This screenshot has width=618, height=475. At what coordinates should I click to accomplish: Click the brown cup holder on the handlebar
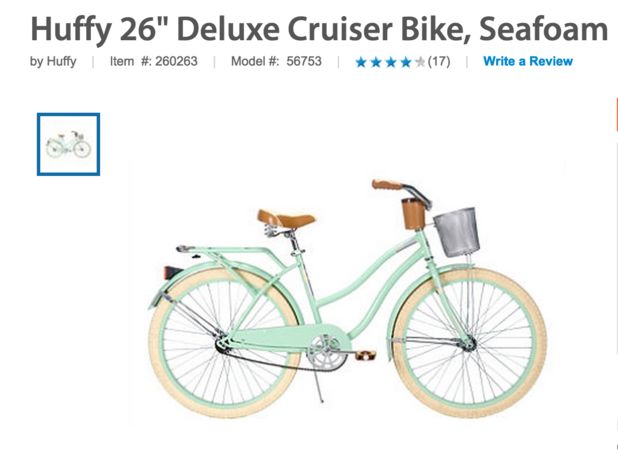pyautogui.click(x=413, y=214)
